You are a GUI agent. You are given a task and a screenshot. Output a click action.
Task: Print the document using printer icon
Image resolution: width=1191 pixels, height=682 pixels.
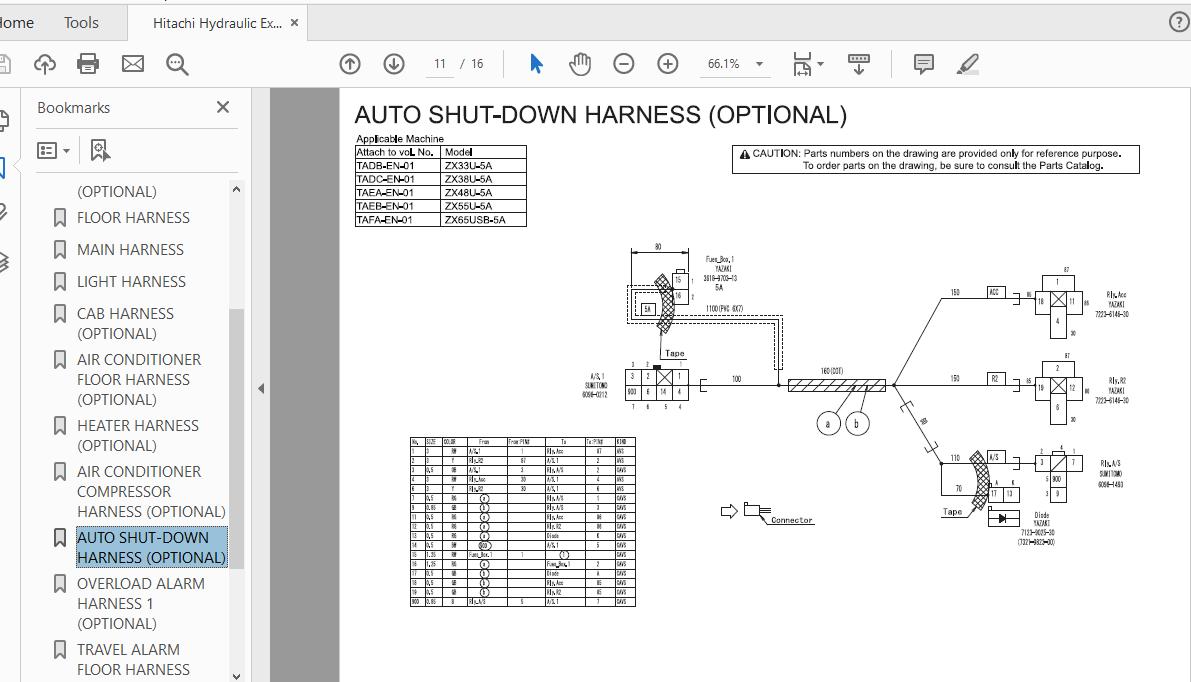coord(88,64)
